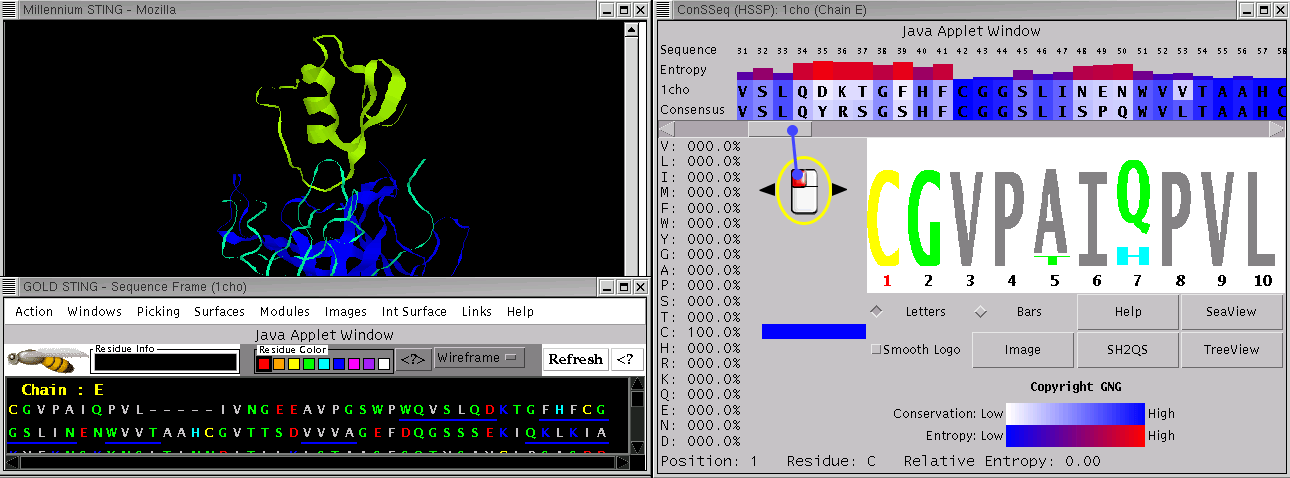1290x478 pixels.
Task: Pick the magenta residue color swatch
Action: (x=354, y=363)
